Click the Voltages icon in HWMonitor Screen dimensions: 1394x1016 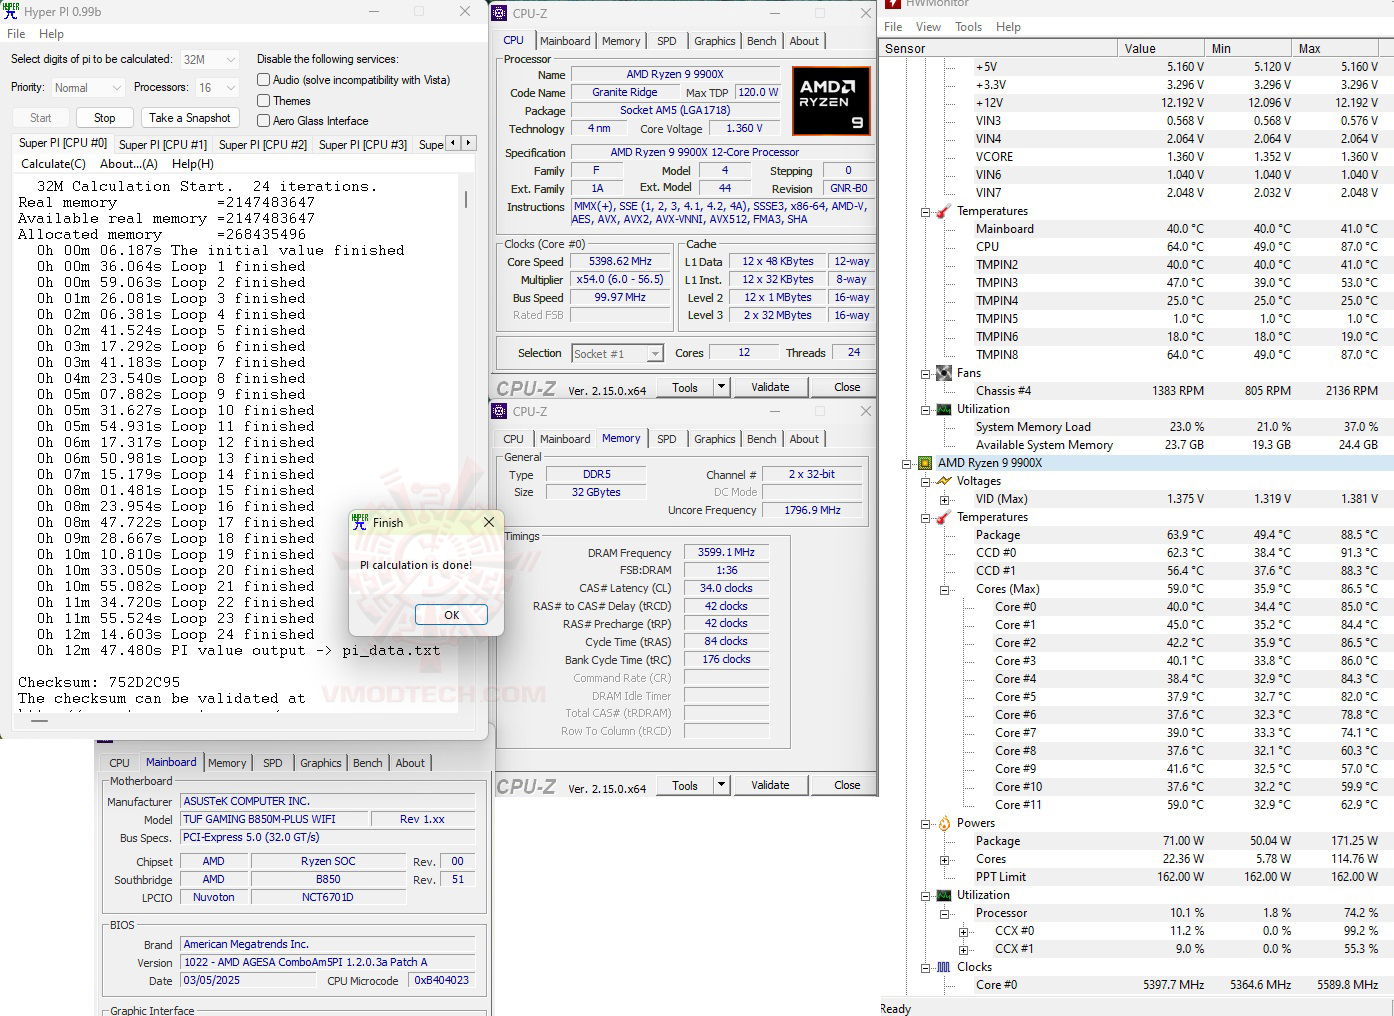pos(943,481)
